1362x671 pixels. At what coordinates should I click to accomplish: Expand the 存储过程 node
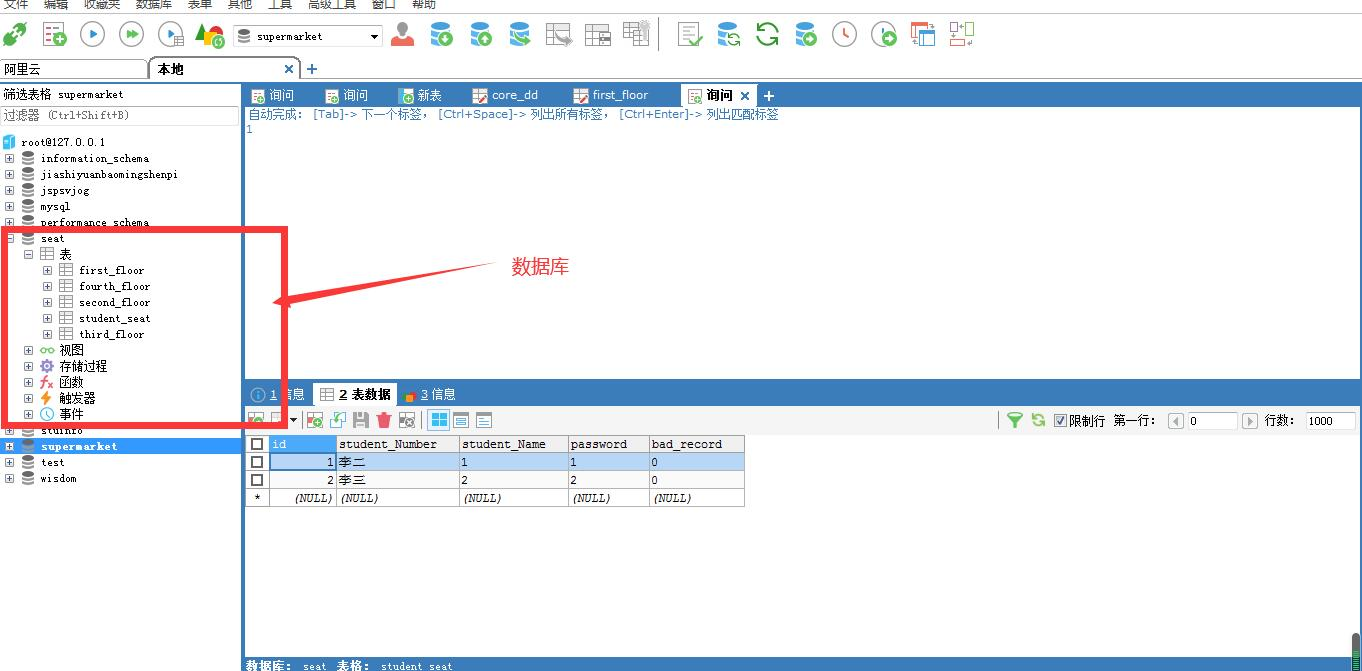pos(29,366)
